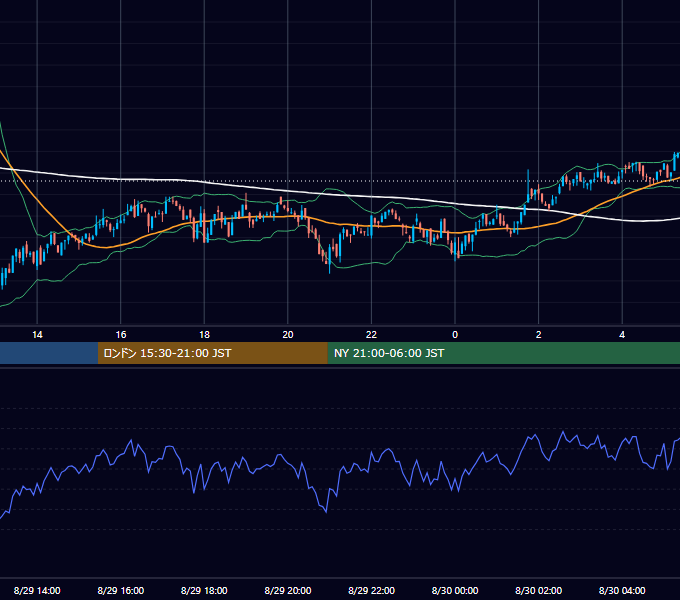Click the 2 hour axis label
Image resolution: width=680 pixels, height=600 pixels.
[539, 335]
